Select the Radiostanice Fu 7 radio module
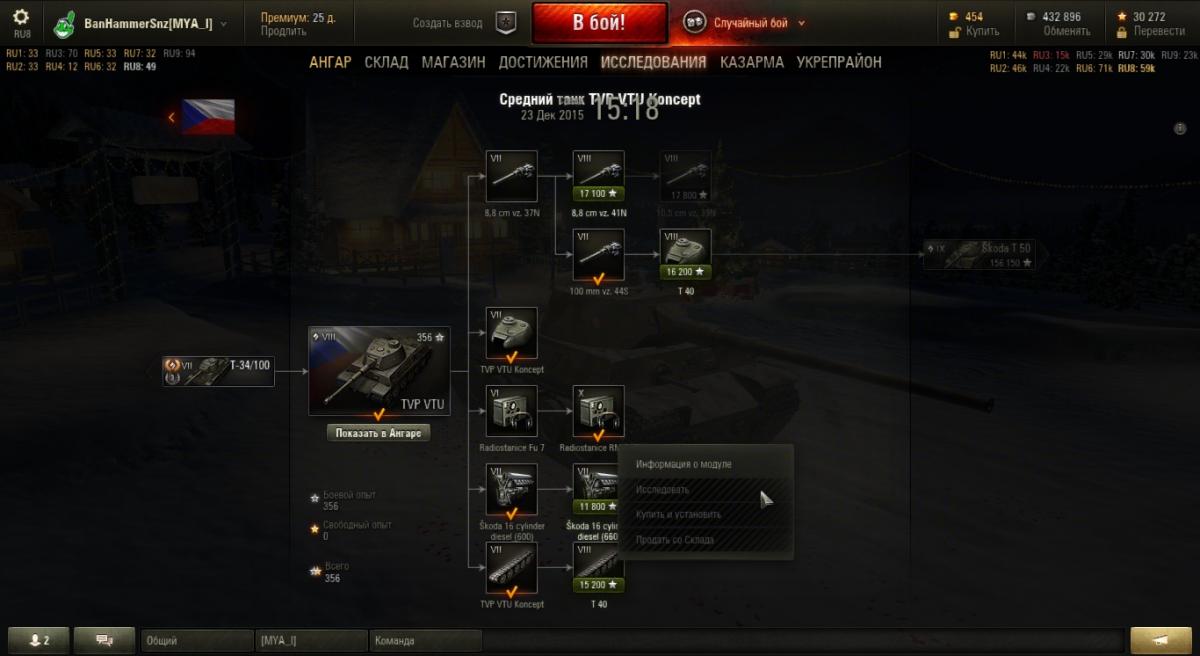This screenshot has width=1200, height=656. pyautogui.click(x=511, y=411)
